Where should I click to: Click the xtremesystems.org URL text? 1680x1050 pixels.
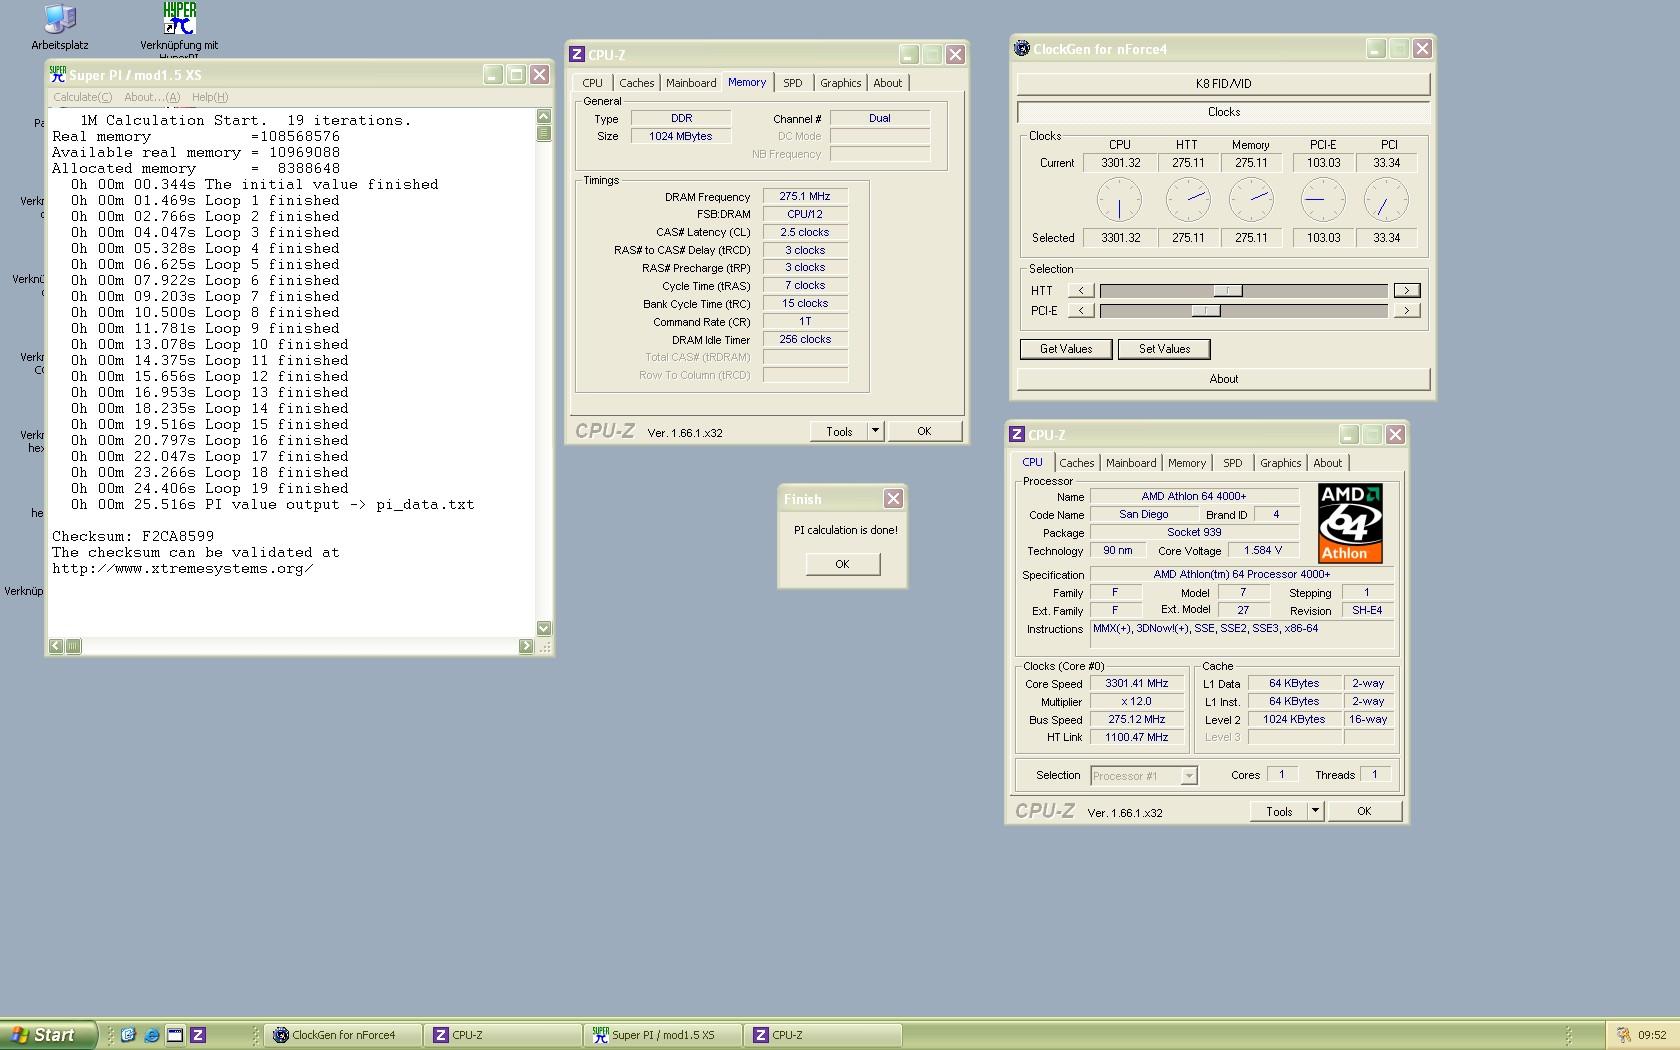(x=183, y=568)
